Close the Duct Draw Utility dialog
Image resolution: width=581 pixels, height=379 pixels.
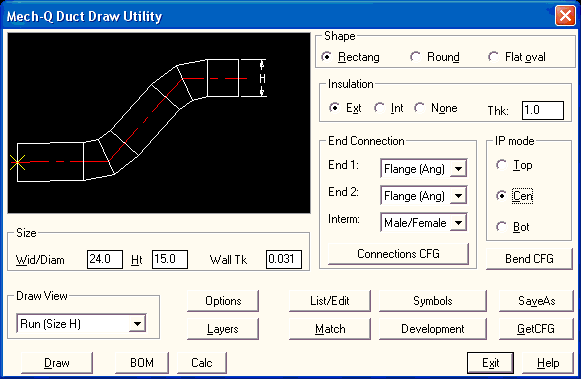[x=565, y=16]
